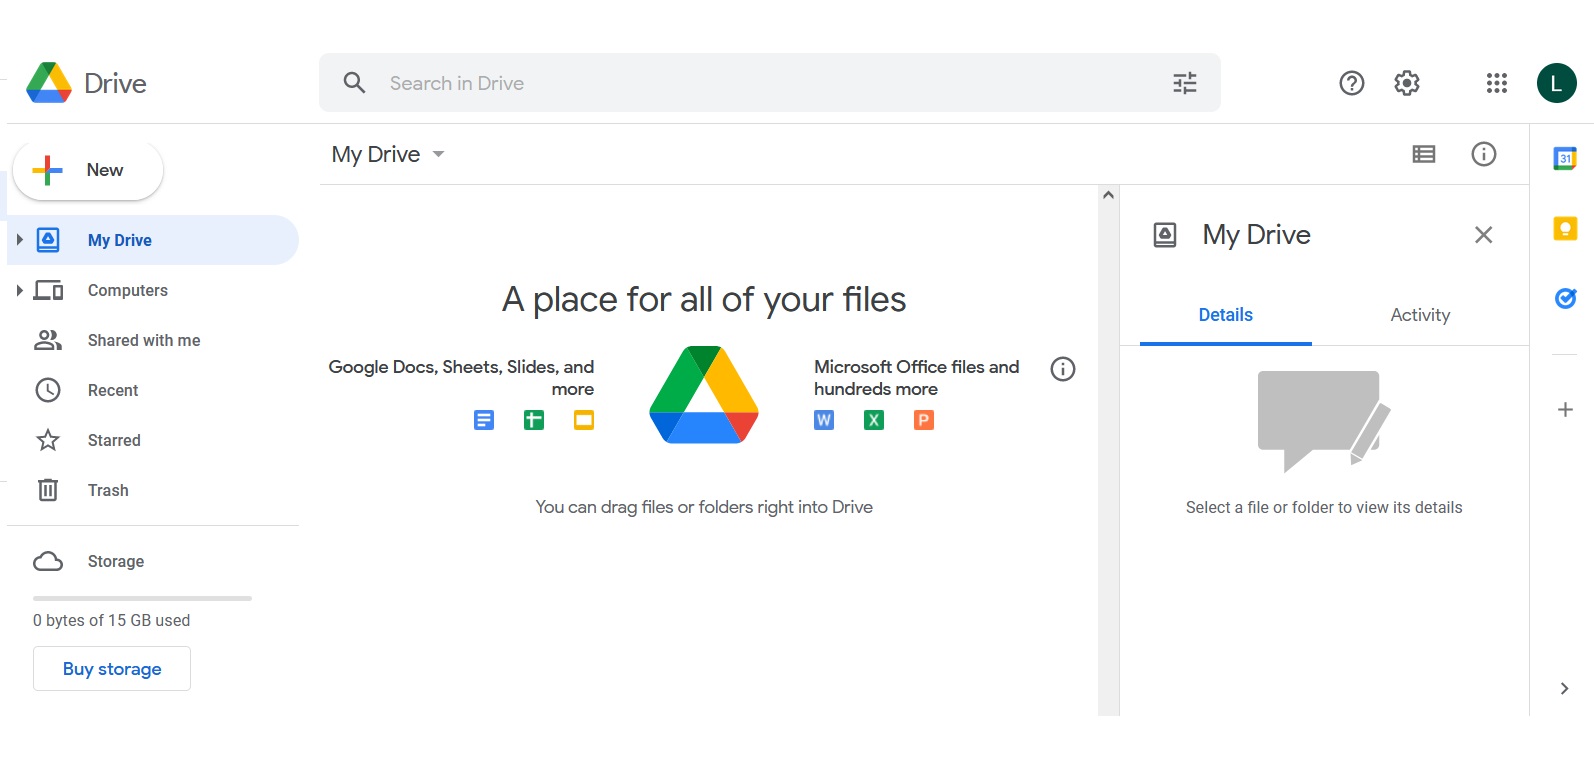Click the Google Drive logo
The height and width of the screenshot is (760, 1594).
pos(87,83)
